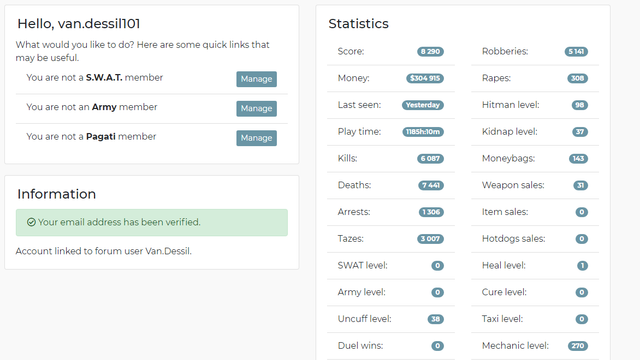Image resolution: width=640 pixels, height=360 pixels.
Task: Select the Mechanic level badge 270
Action: 578,346
